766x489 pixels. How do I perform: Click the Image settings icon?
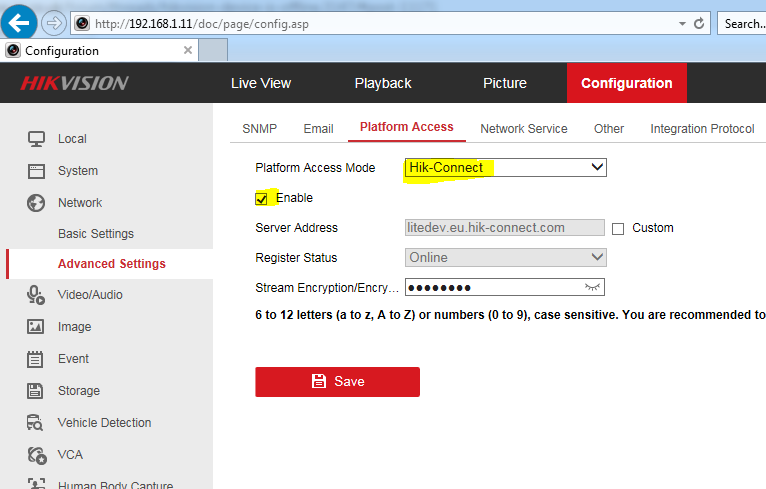click(x=36, y=327)
